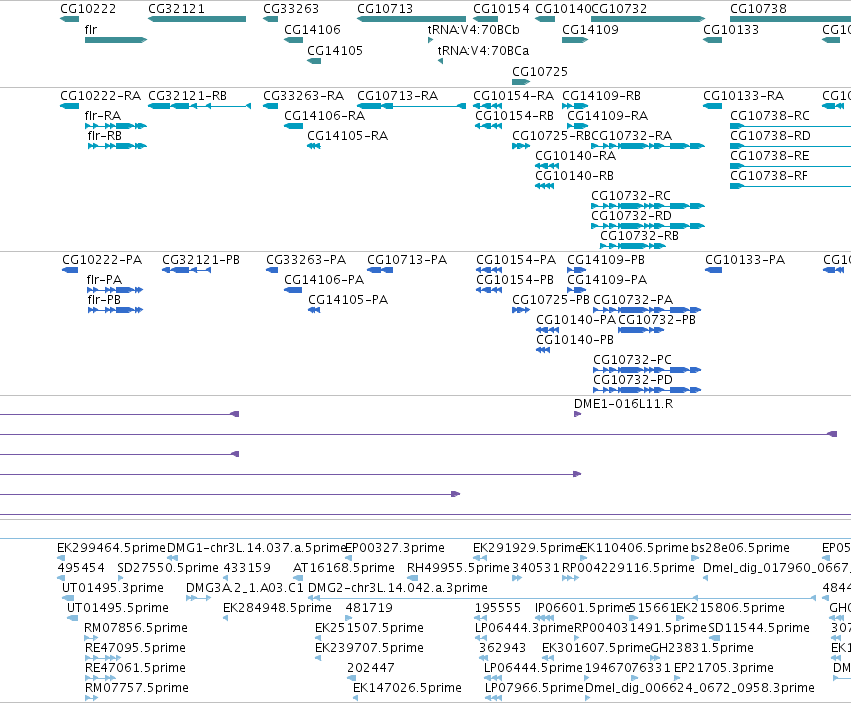Click transcript CG10732-RC
The height and width of the screenshot is (703, 851).
[x=631, y=195]
